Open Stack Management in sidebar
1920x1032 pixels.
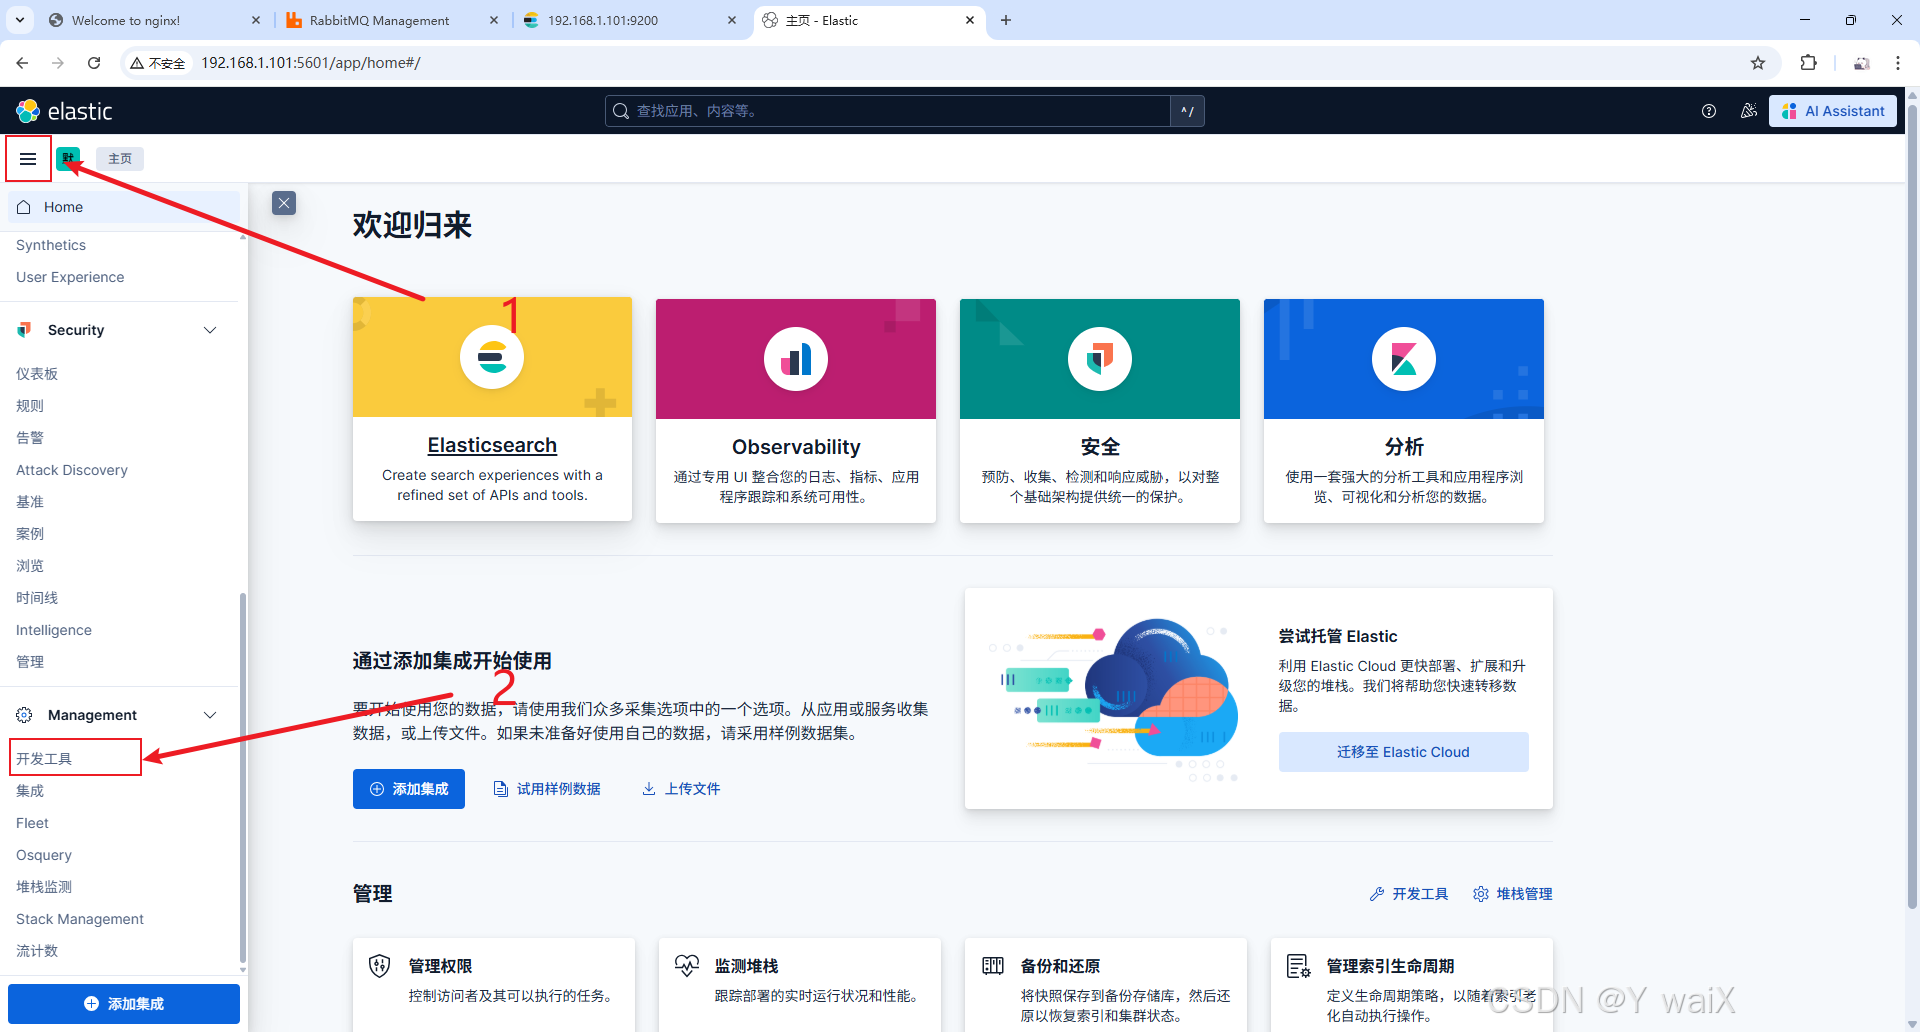[80, 919]
